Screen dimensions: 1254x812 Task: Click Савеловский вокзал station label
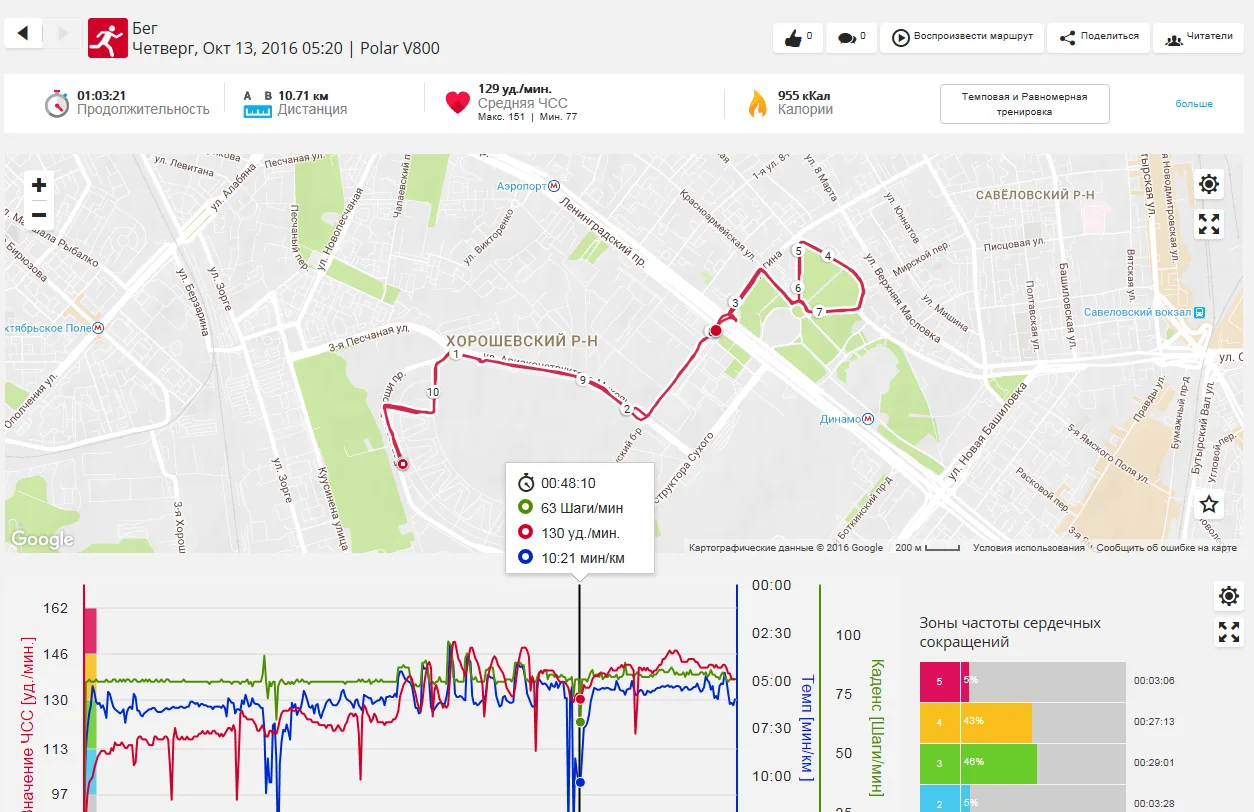pyautogui.click(x=1137, y=312)
